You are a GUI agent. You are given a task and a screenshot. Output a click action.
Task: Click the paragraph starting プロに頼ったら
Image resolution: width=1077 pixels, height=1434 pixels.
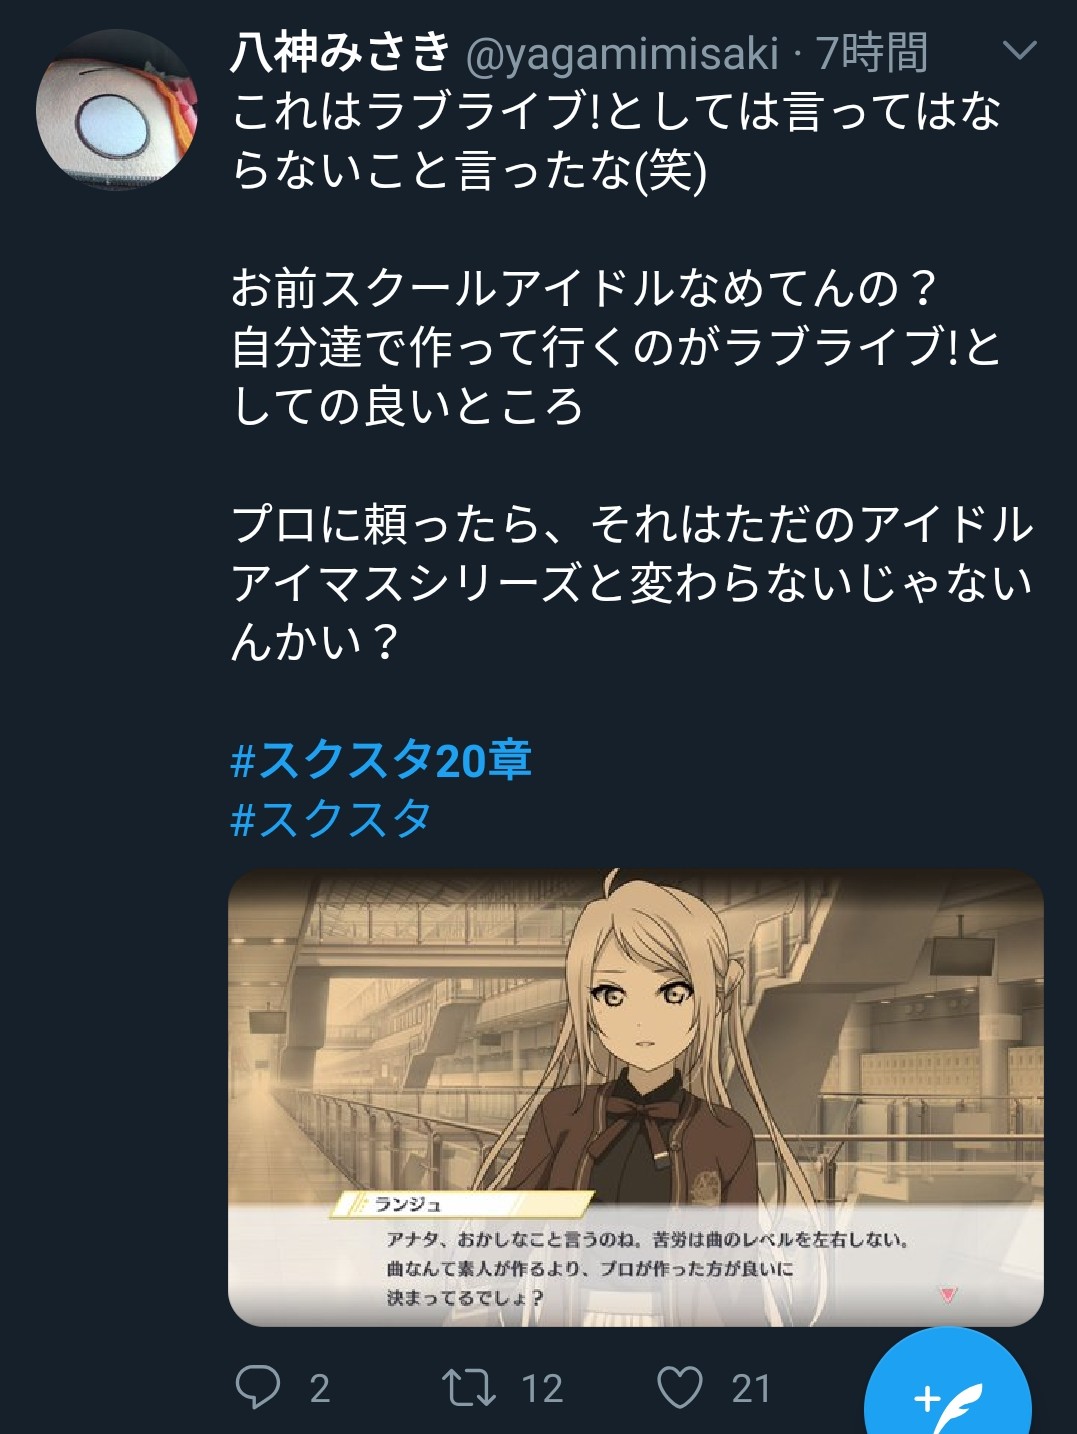point(632,582)
